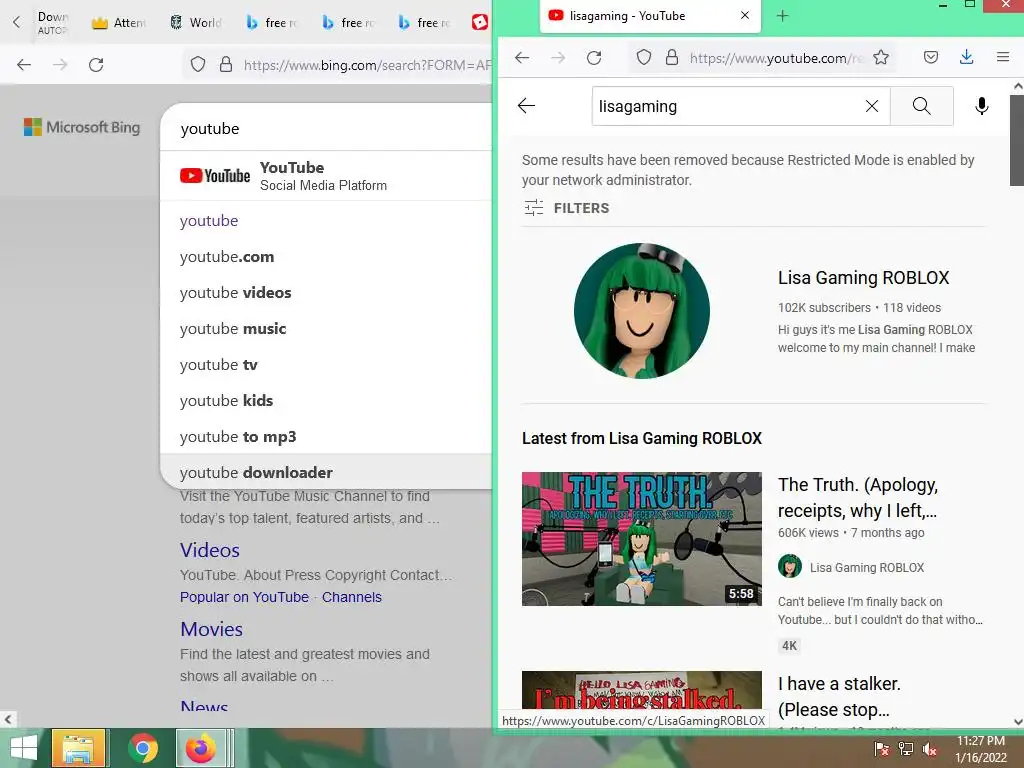
Task: Play The Truth video thumbnail
Action: pyautogui.click(x=641, y=539)
